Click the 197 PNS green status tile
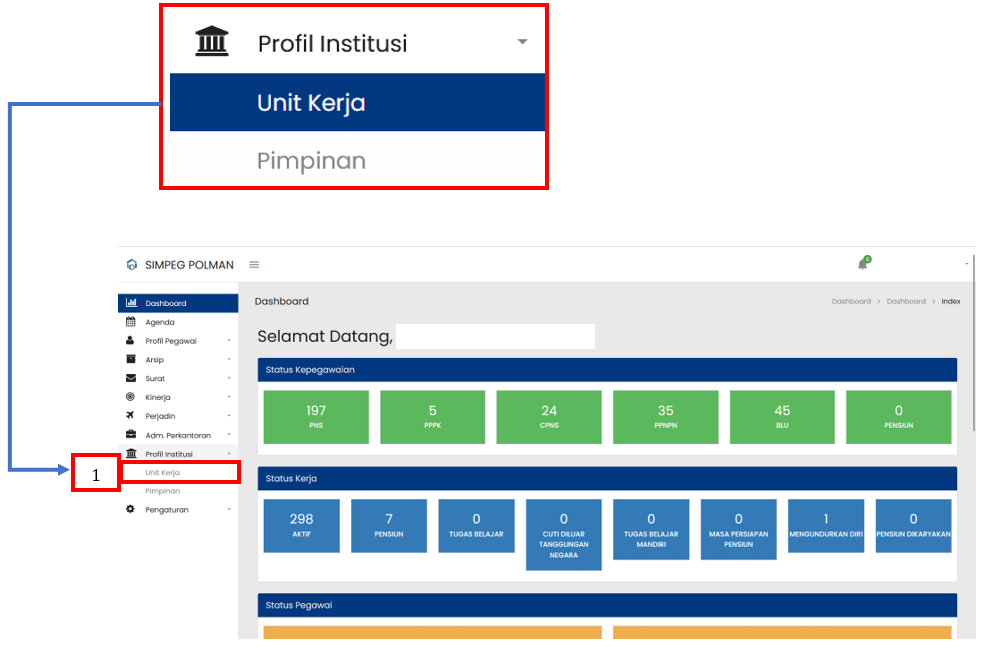Viewport: 988px width, 648px height. (x=316, y=417)
